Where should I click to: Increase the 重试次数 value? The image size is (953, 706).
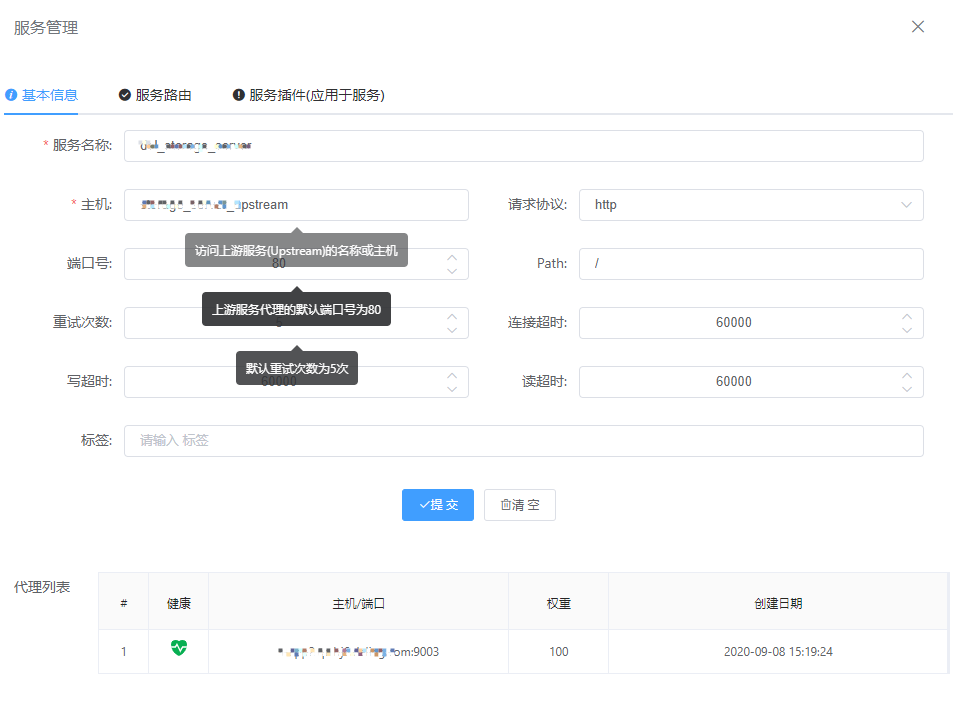tap(452, 316)
